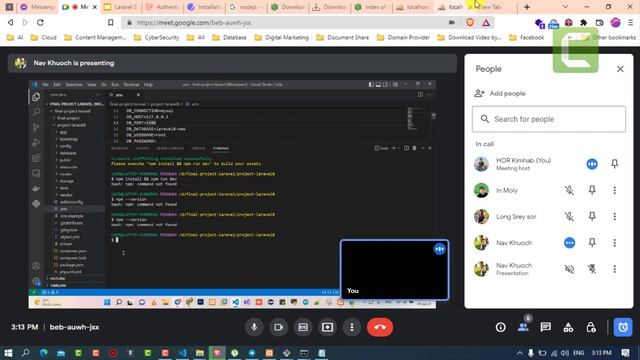Click HOR Kimhab's avatar in the list

481,164
